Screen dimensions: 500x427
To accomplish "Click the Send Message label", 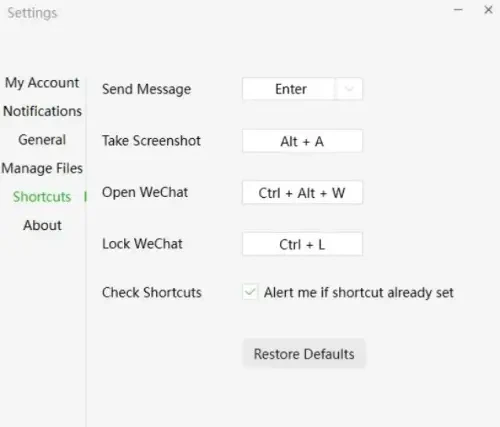I will [146, 89].
